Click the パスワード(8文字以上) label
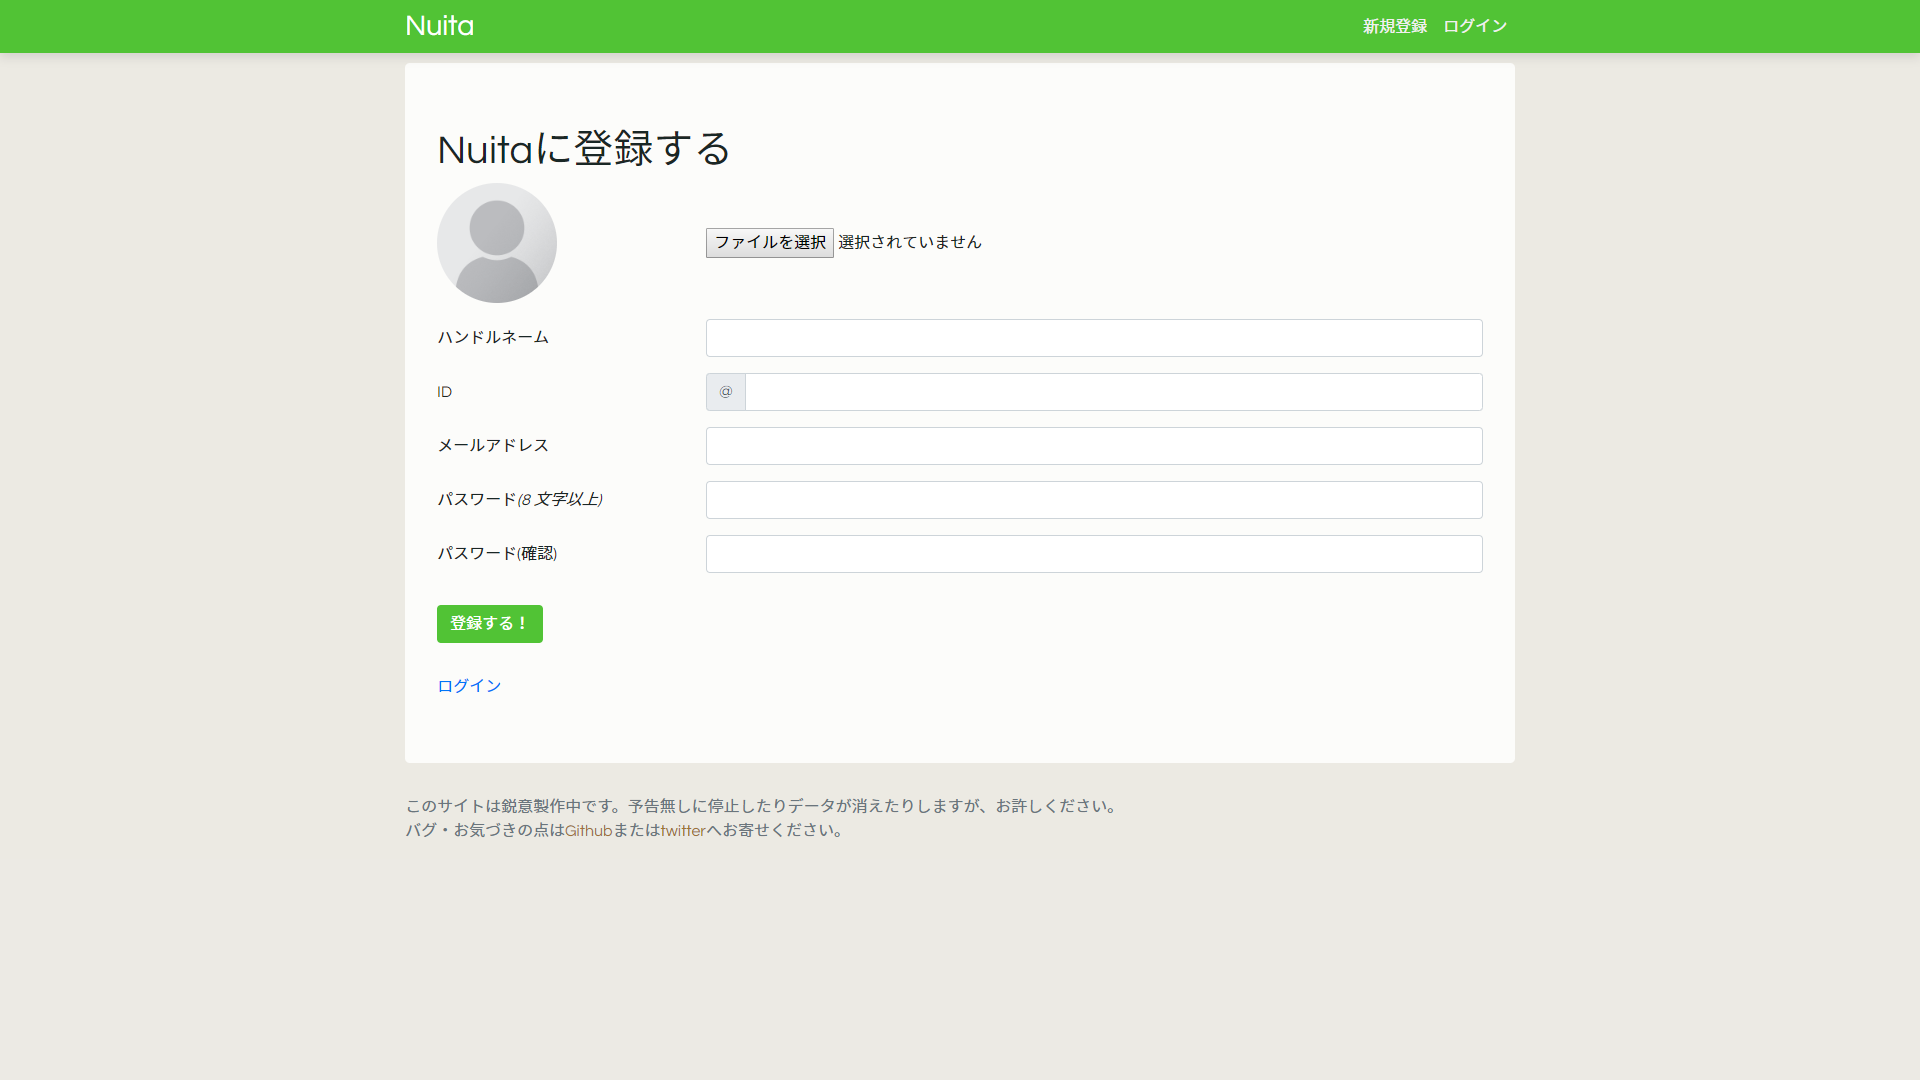This screenshot has height=1080, width=1920. coord(520,500)
